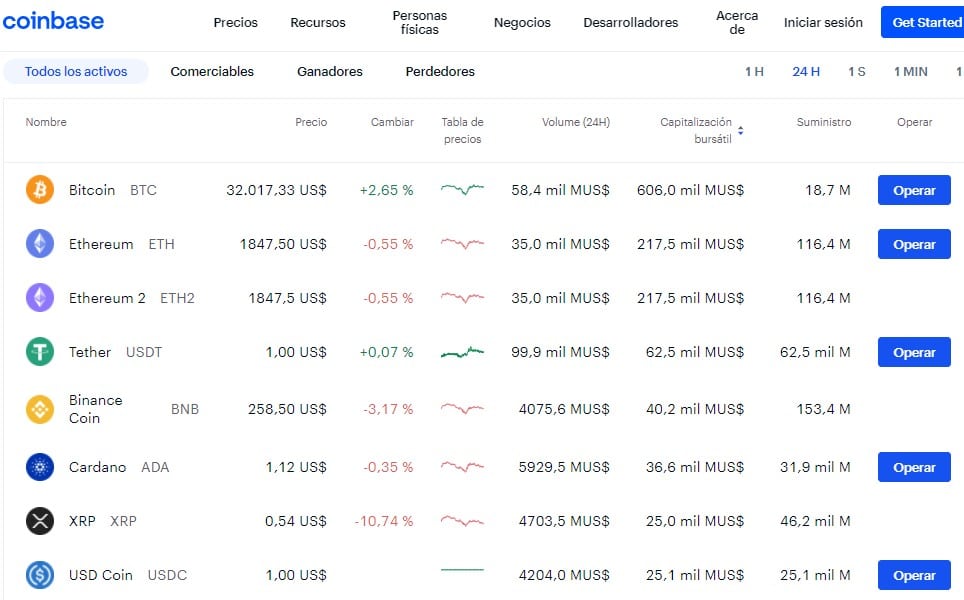This screenshot has height=600, width=964.
Task: Click the Coinbase logo
Action: pyautogui.click(x=53, y=21)
